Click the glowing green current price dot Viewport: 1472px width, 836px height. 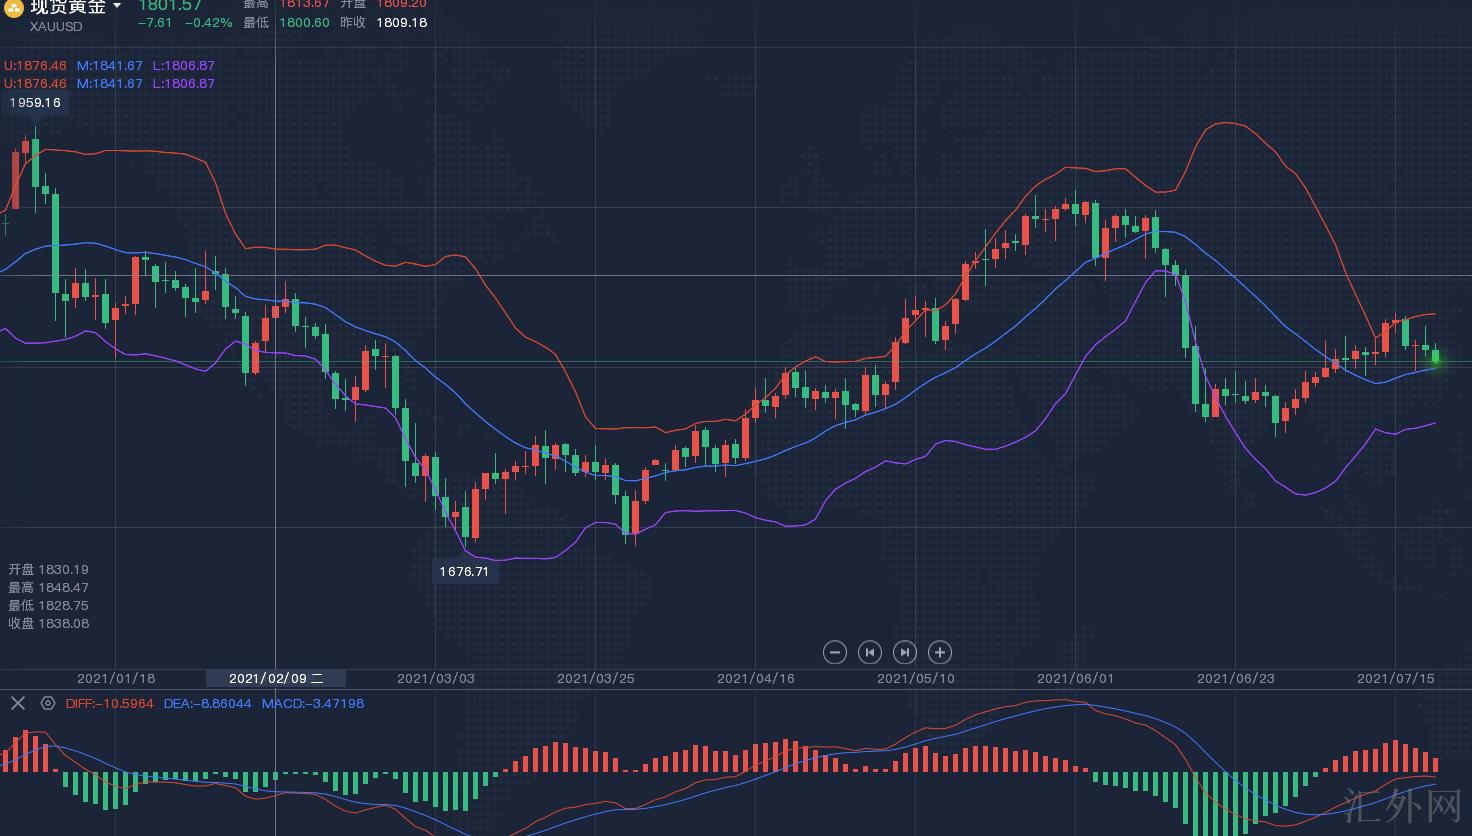click(1437, 357)
